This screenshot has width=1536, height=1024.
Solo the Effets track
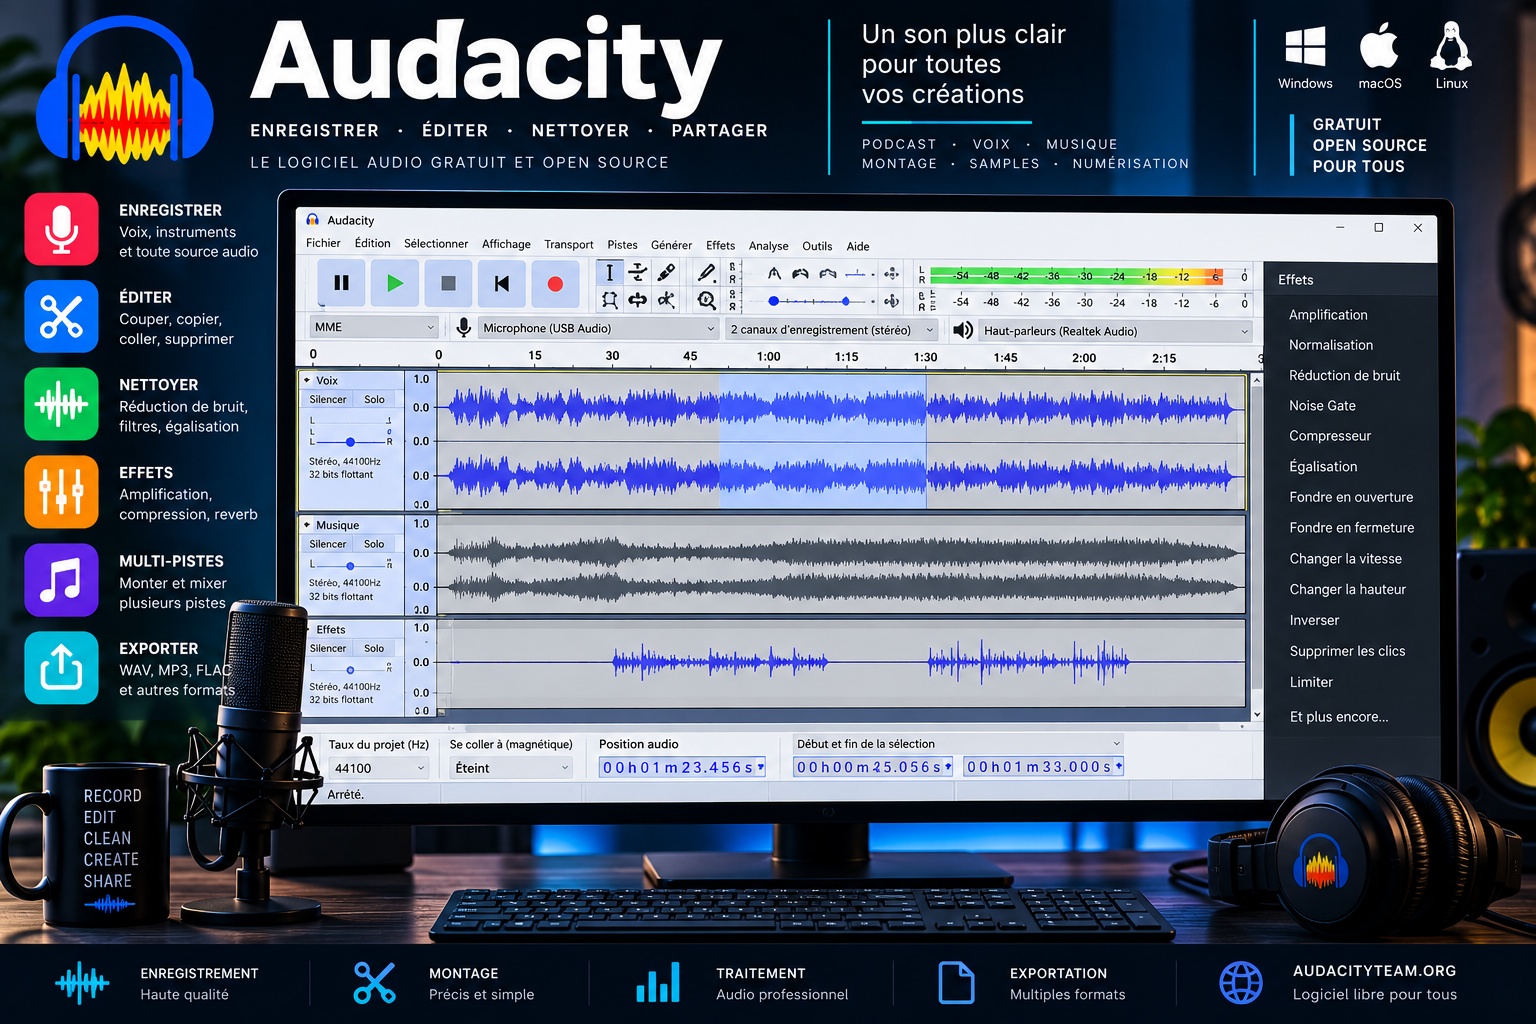[374, 648]
